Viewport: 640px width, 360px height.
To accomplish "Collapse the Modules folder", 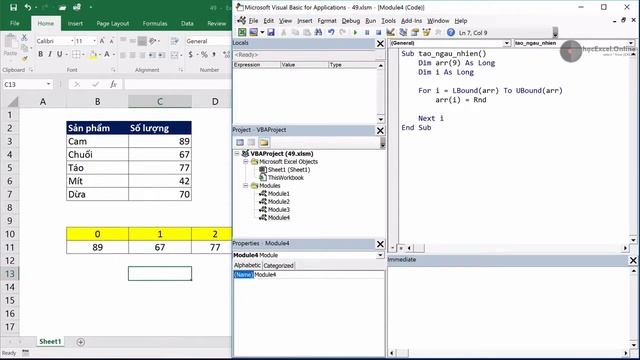I will [x=246, y=186].
